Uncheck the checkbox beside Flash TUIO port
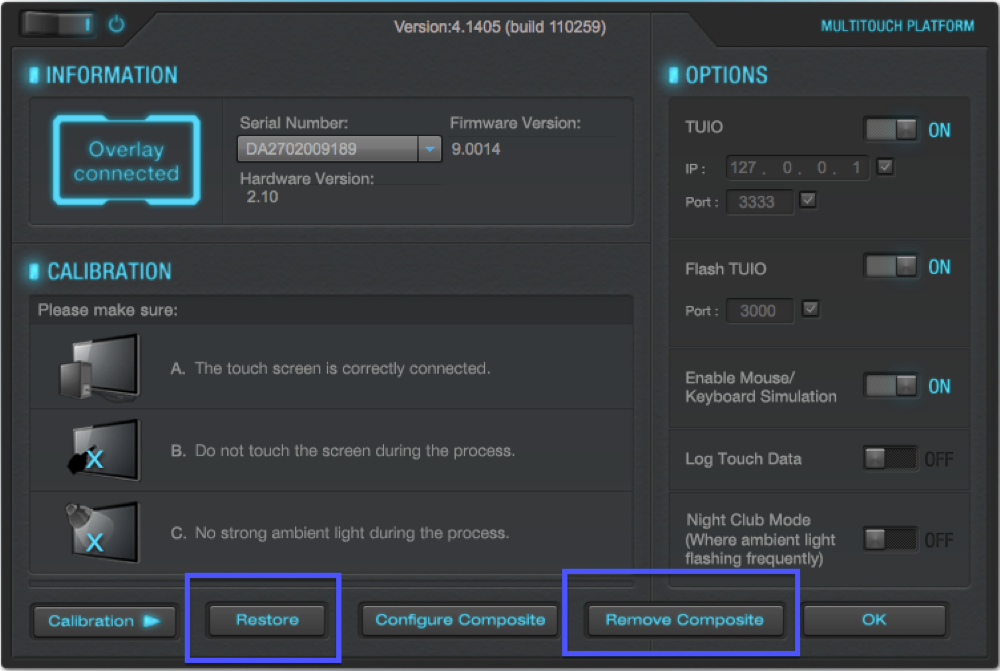The width and height of the screenshot is (1000, 671). pyautogui.click(x=811, y=310)
